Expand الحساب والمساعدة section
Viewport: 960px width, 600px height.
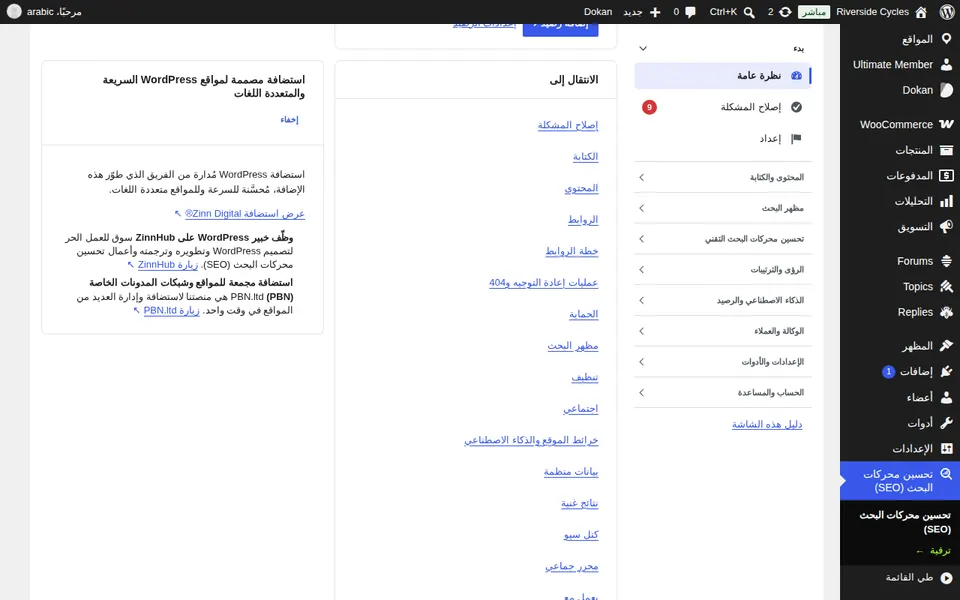point(723,392)
